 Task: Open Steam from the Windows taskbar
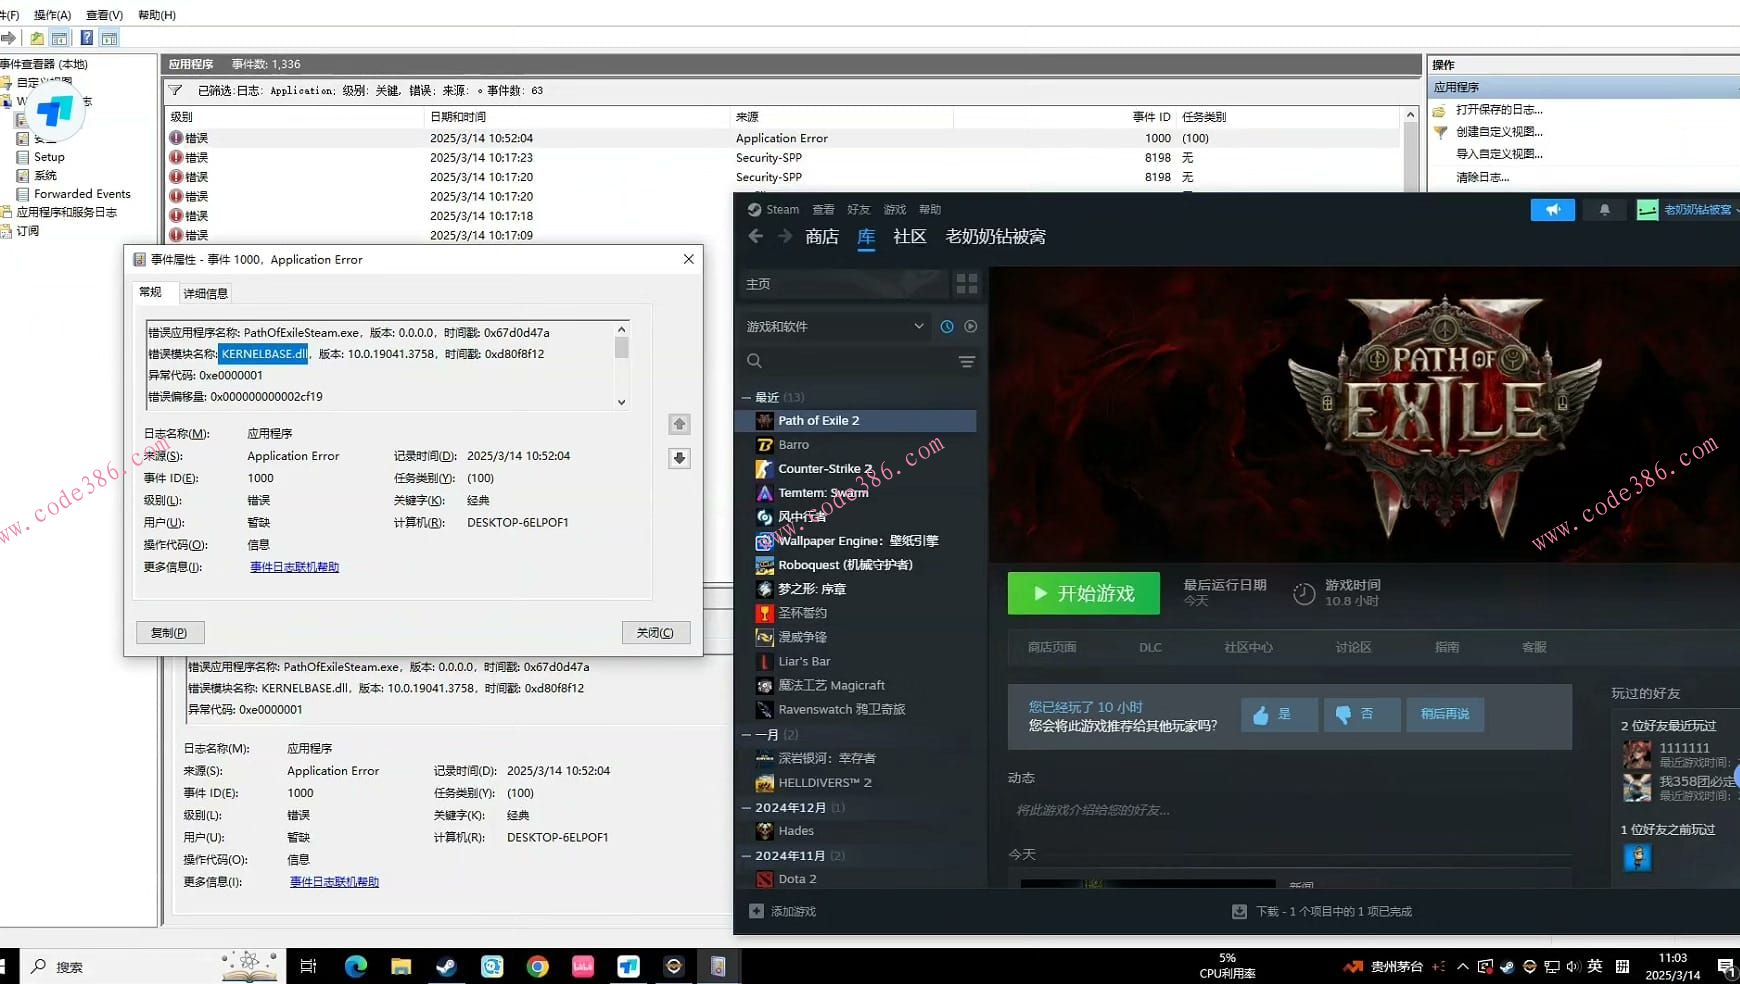446,966
